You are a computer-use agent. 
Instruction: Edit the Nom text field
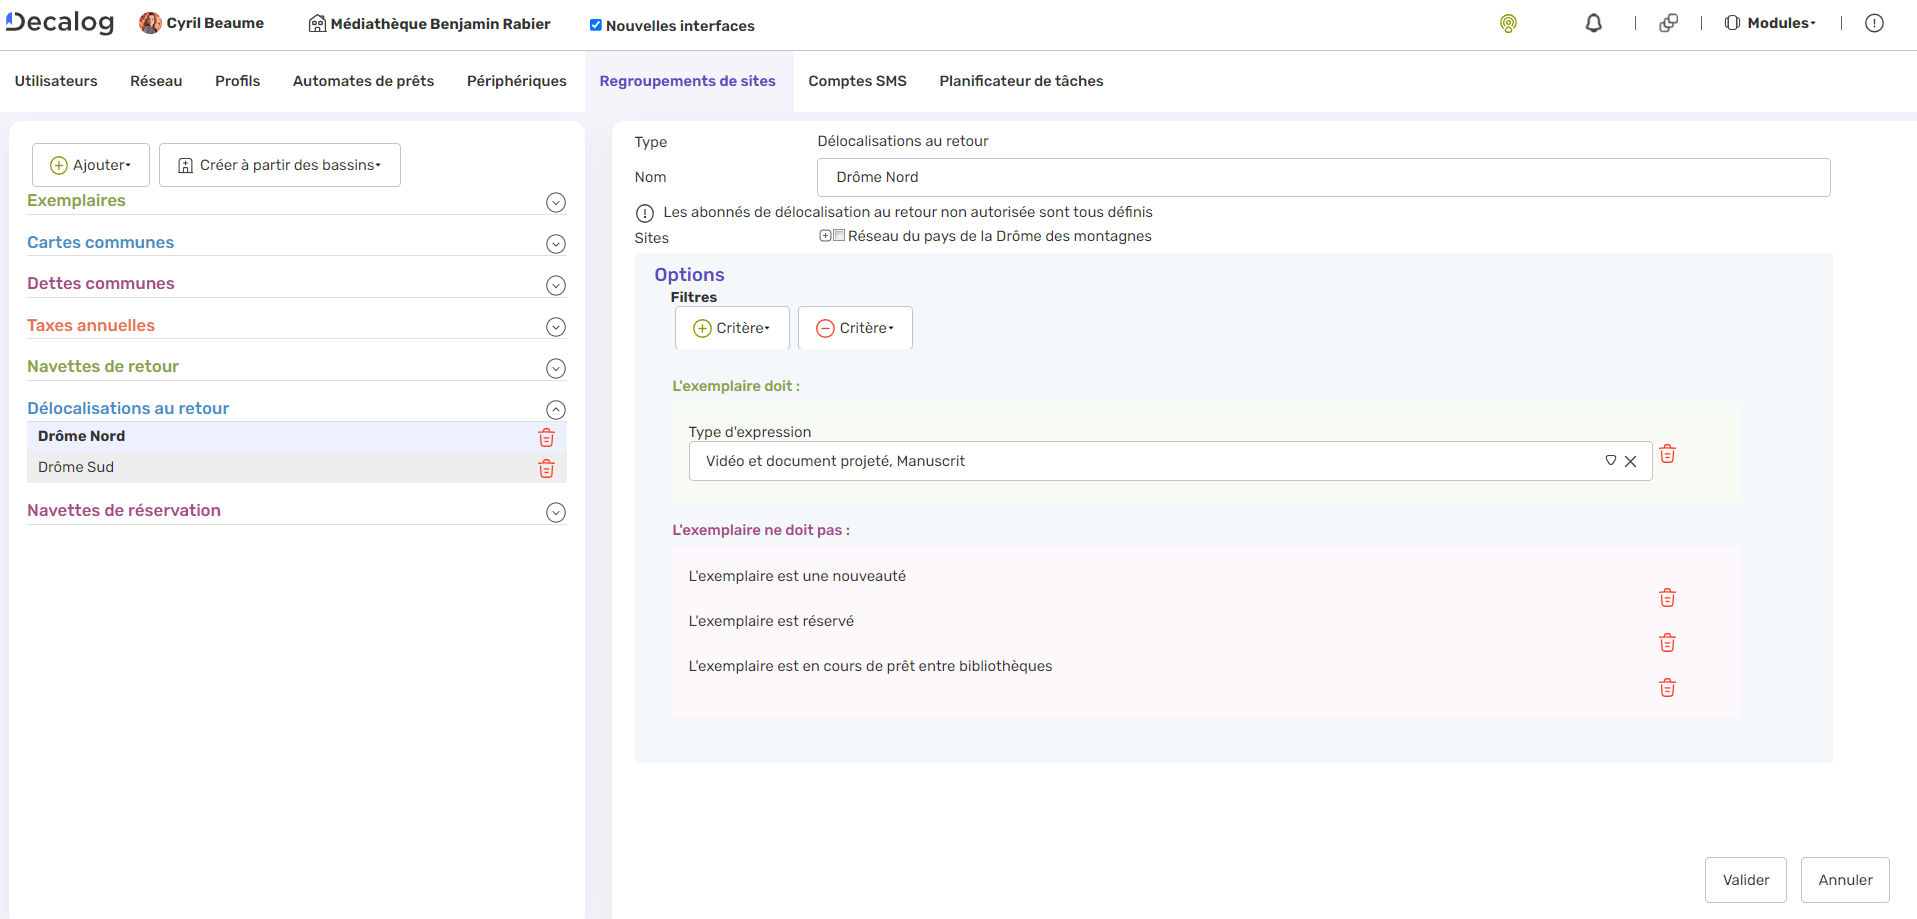pyautogui.click(x=1322, y=177)
